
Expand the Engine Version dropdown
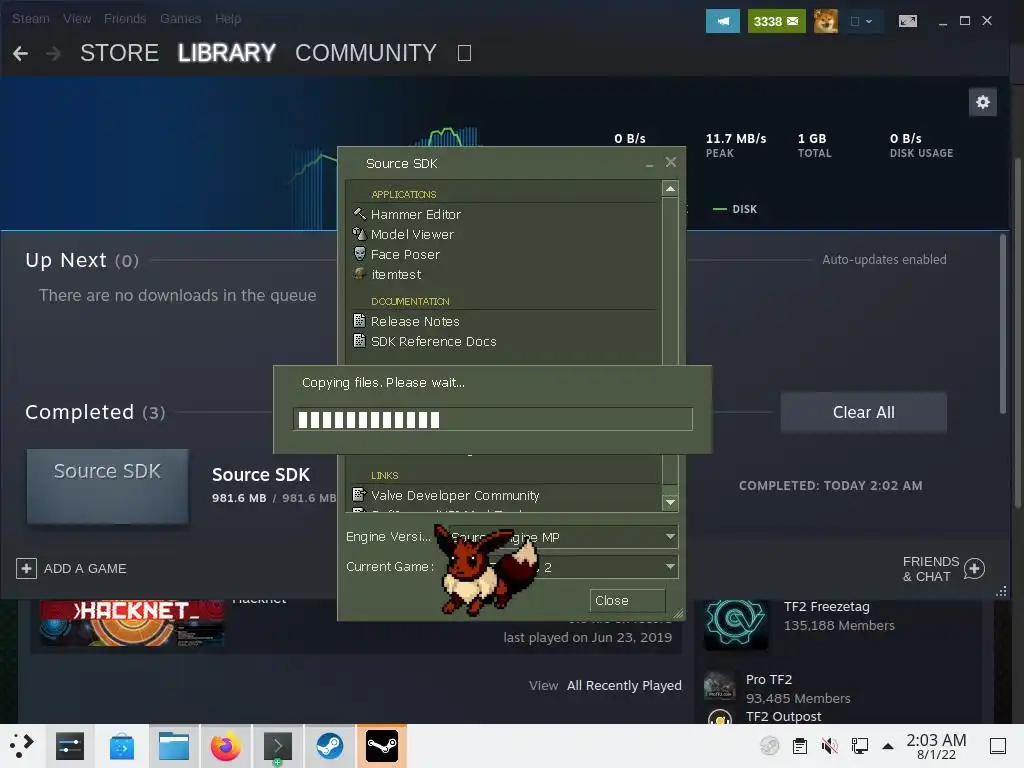click(x=670, y=537)
